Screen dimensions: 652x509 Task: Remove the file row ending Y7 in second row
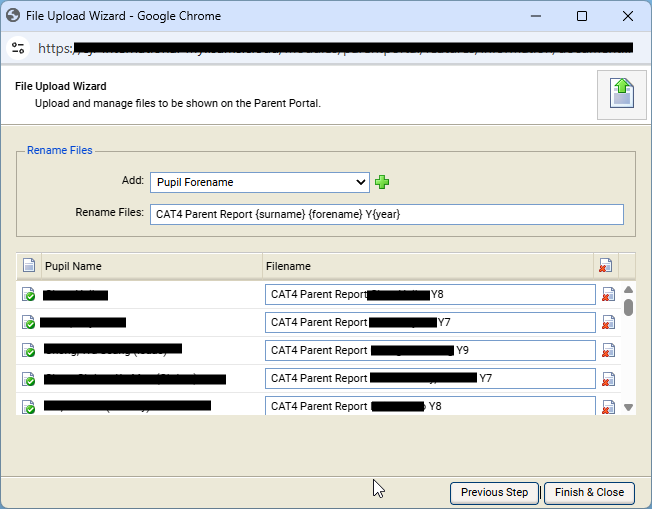click(x=608, y=323)
